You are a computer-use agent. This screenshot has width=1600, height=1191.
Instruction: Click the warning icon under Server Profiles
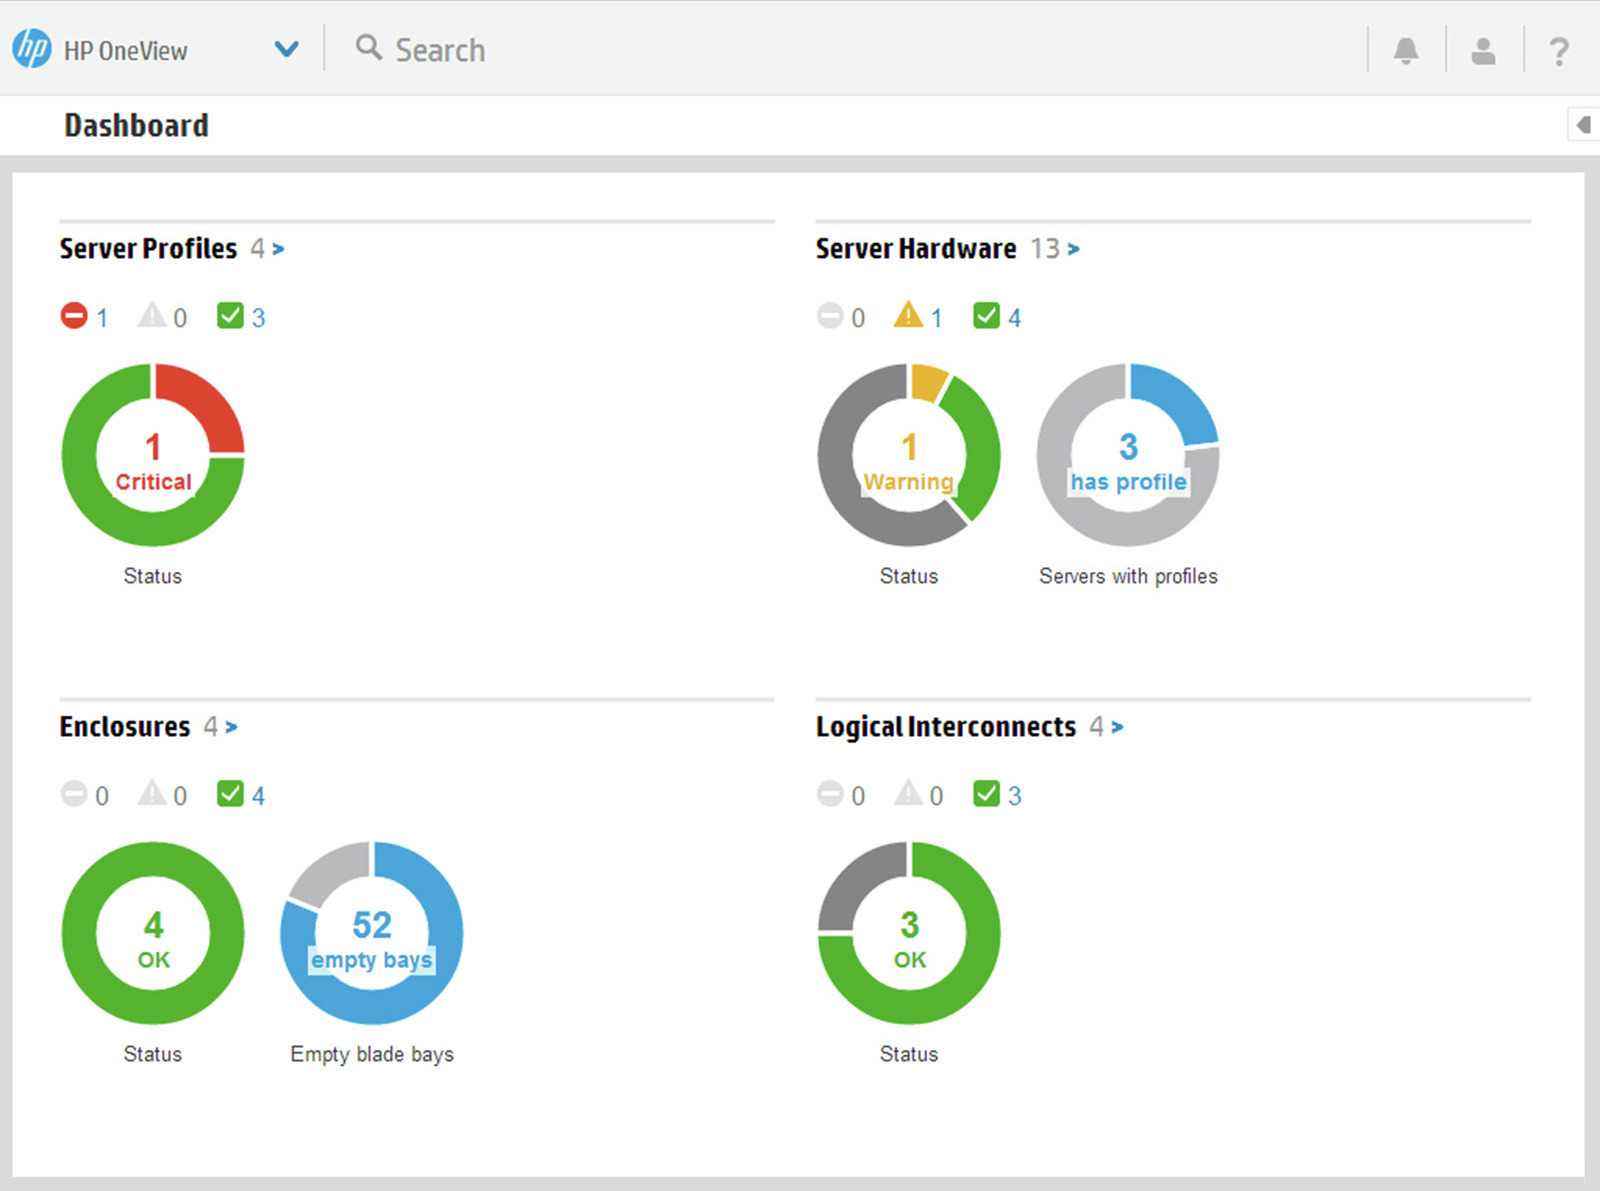click(x=152, y=315)
